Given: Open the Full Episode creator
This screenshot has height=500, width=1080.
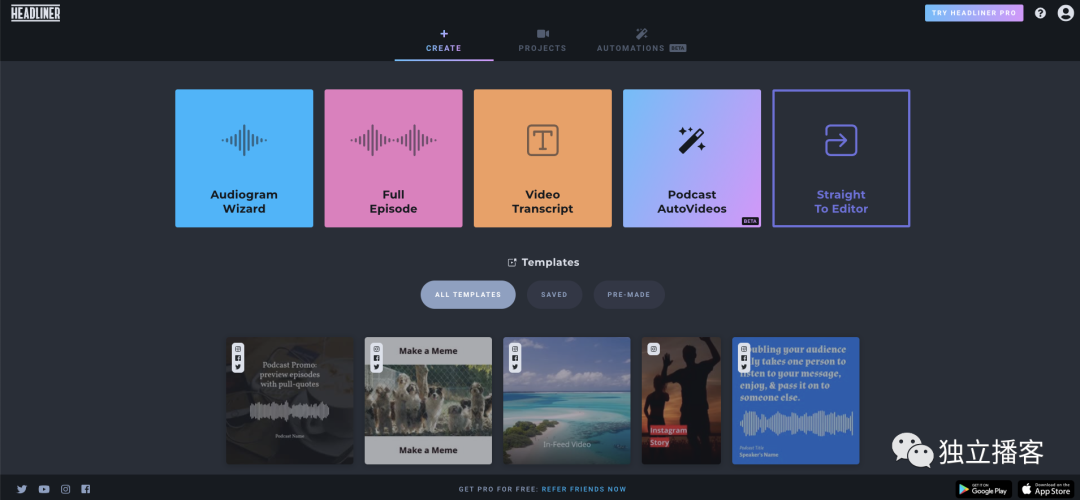Looking at the screenshot, I should coord(393,158).
